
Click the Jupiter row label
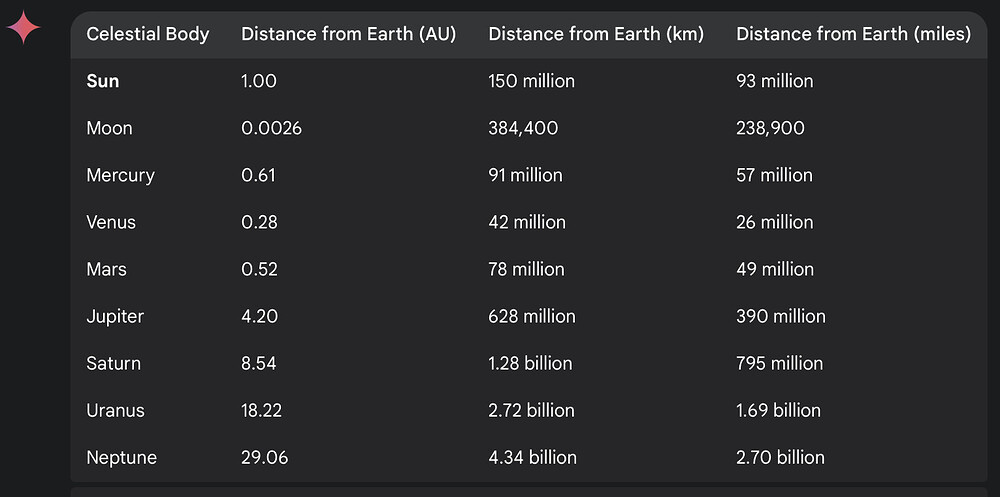[115, 316]
